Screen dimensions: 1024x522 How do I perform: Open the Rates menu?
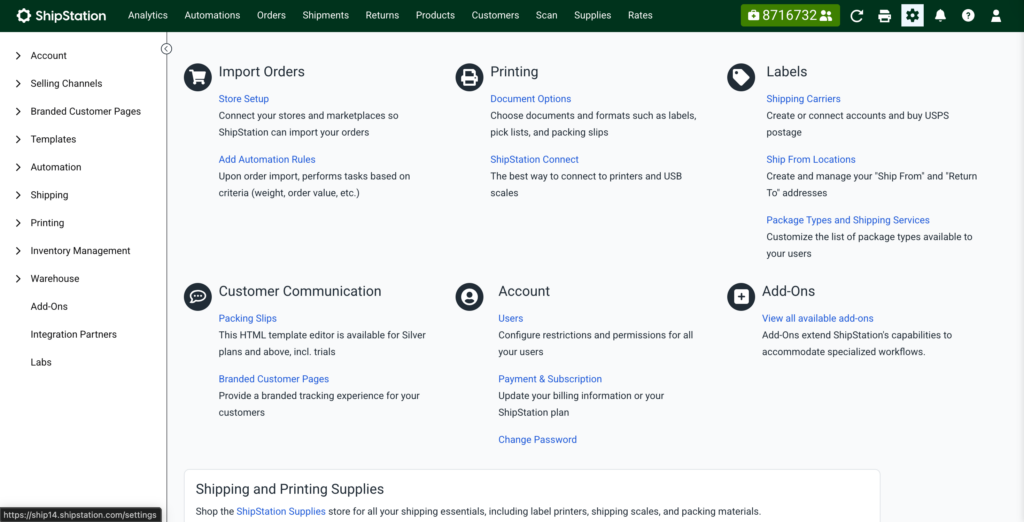(x=640, y=16)
